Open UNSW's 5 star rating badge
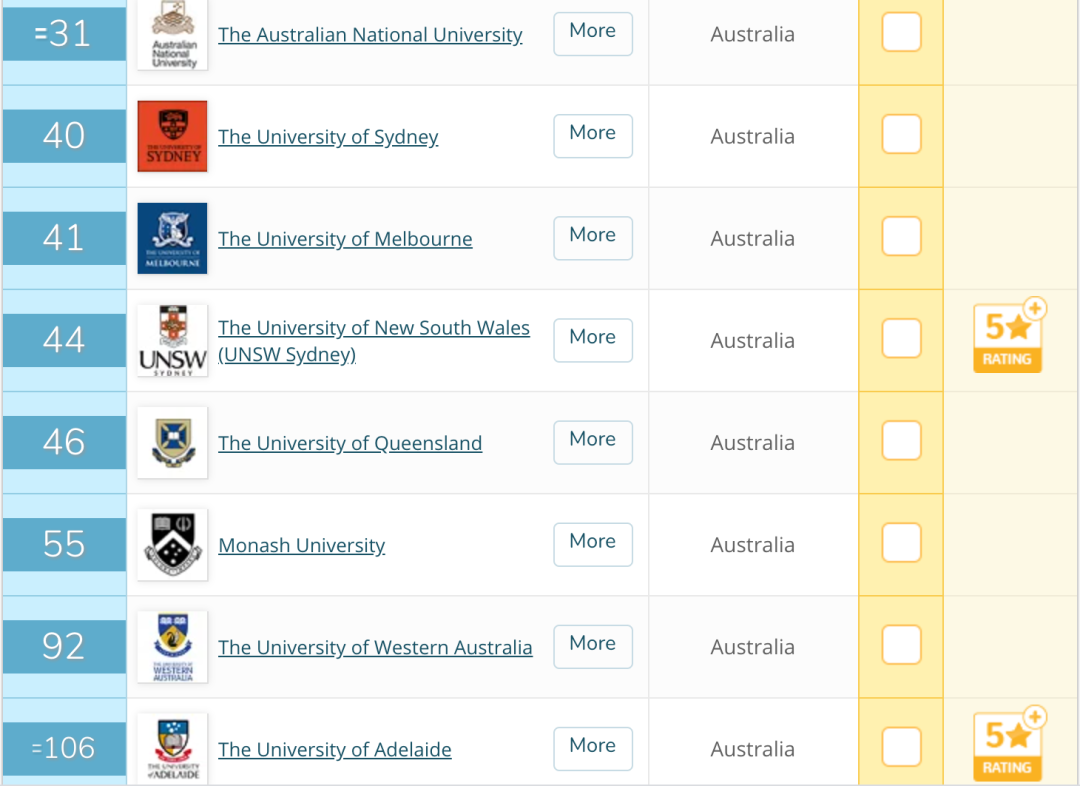The image size is (1080, 786). click(x=1009, y=336)
